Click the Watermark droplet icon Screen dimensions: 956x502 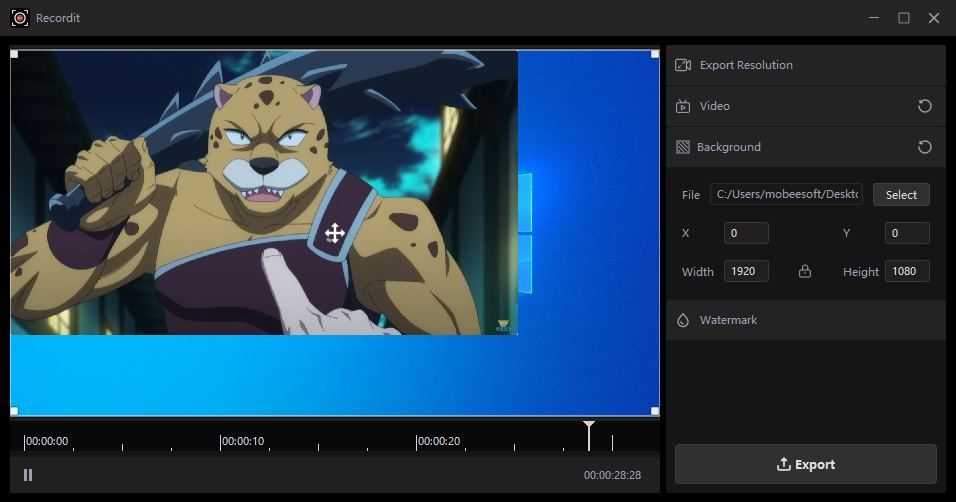683,320
